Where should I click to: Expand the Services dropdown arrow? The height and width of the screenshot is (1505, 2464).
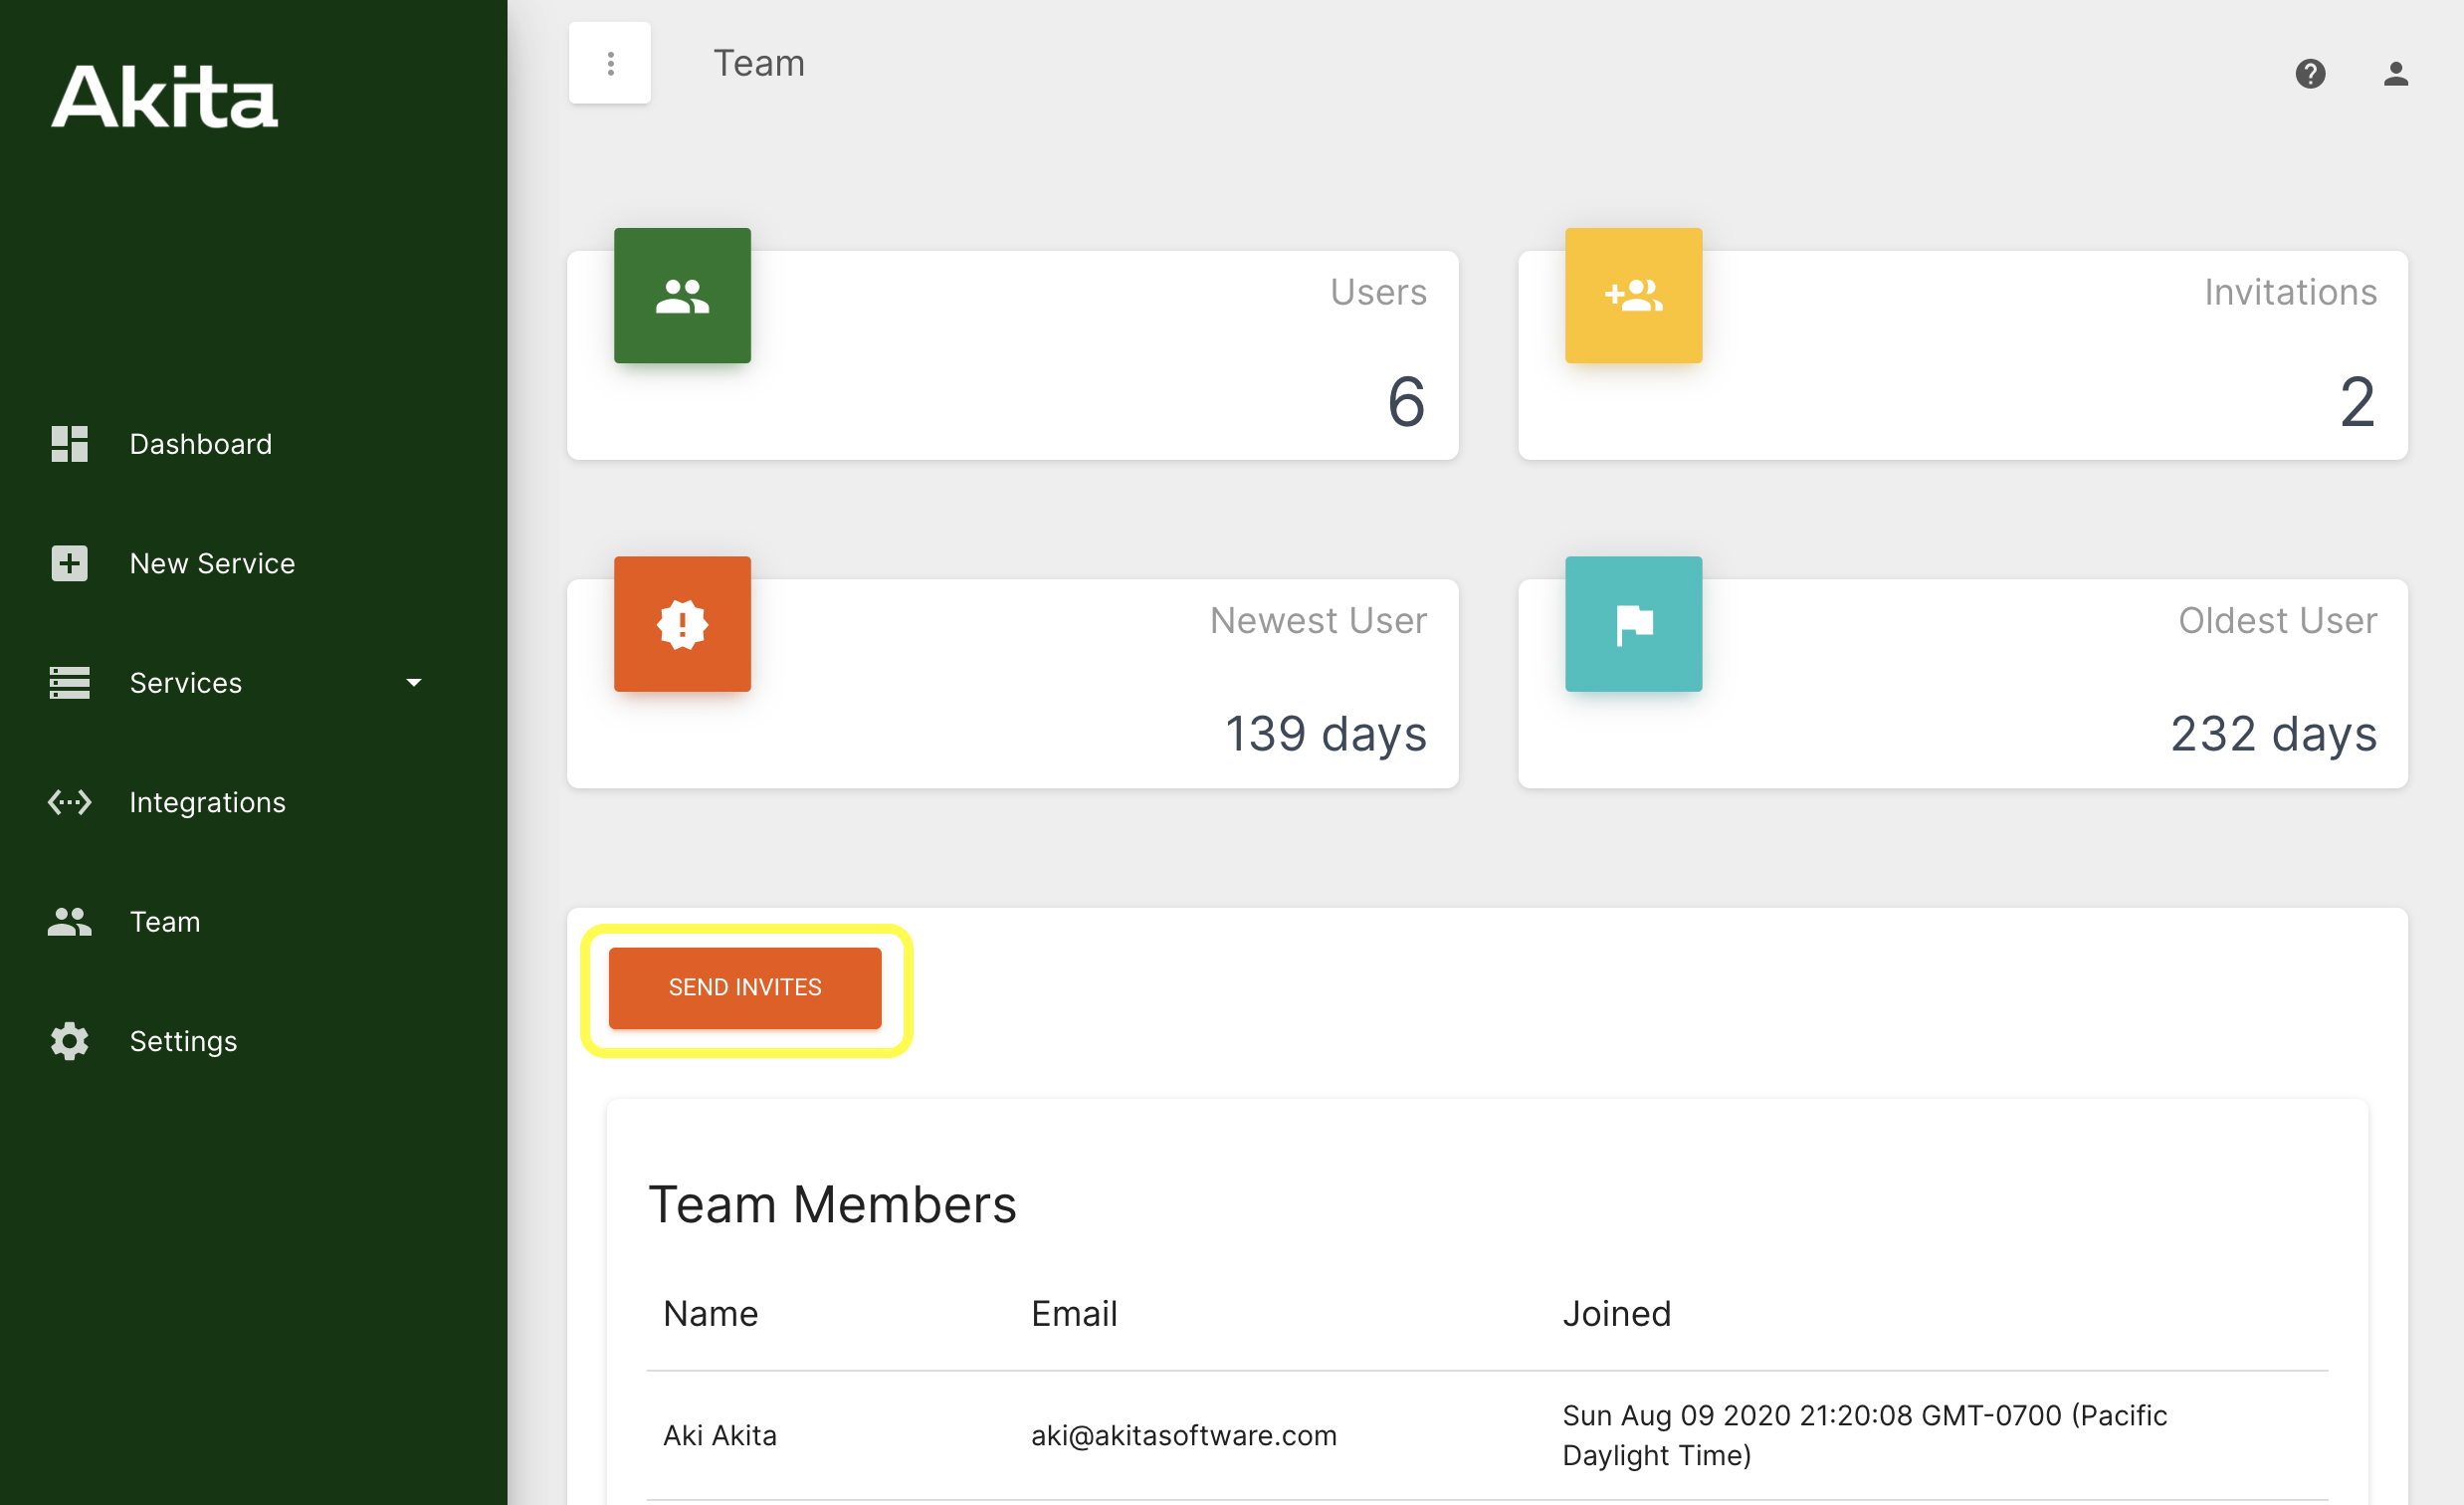(414, 683)
